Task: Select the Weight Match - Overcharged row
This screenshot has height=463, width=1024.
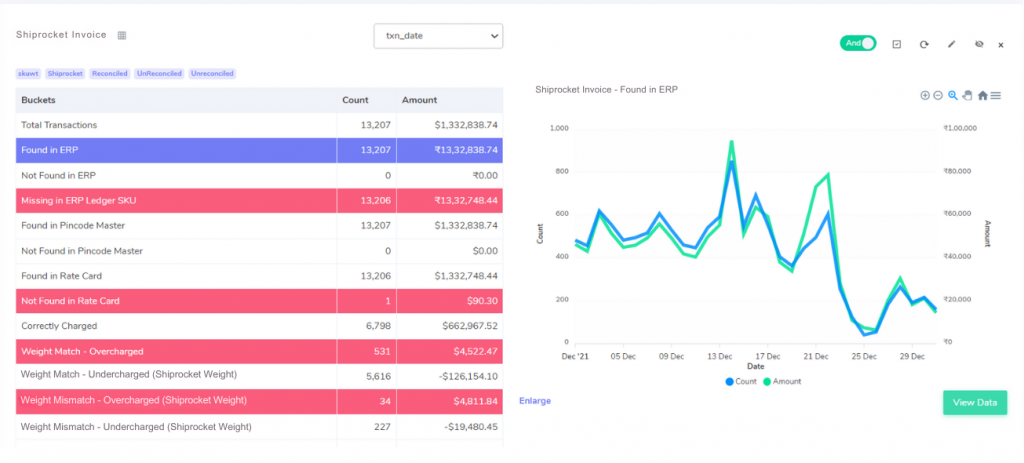Action: [x=259, y=351]
